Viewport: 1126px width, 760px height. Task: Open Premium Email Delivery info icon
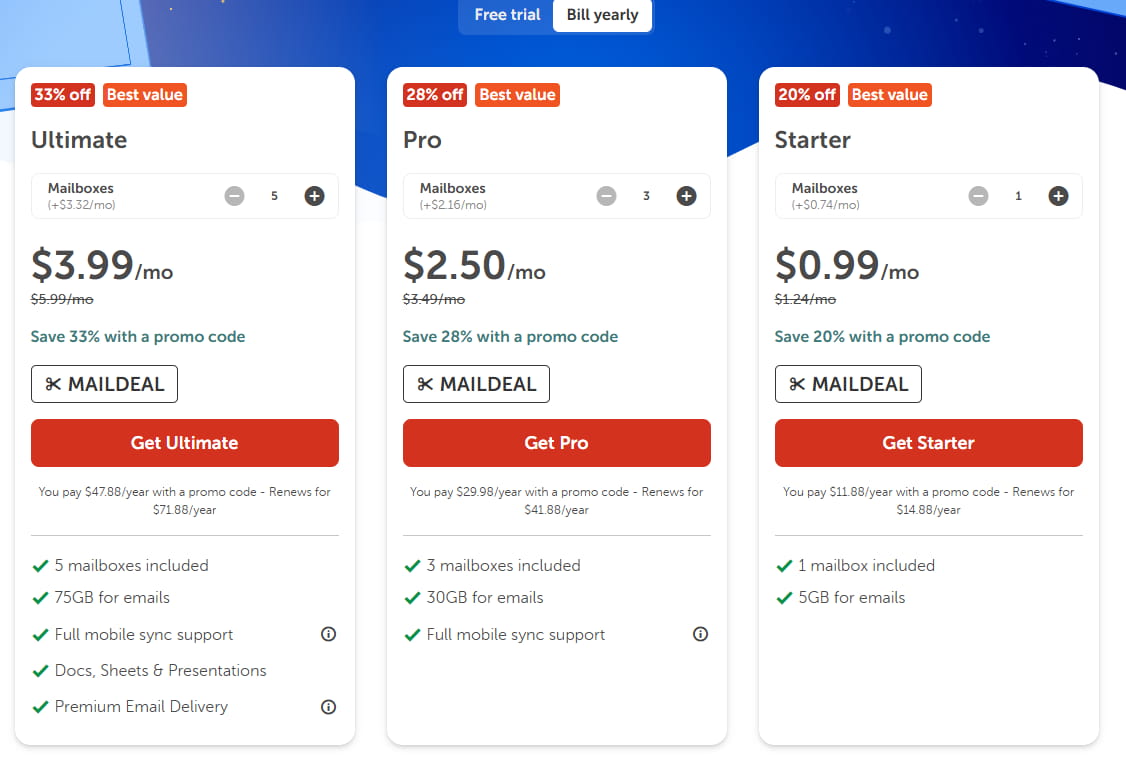[x=328, y=707]
